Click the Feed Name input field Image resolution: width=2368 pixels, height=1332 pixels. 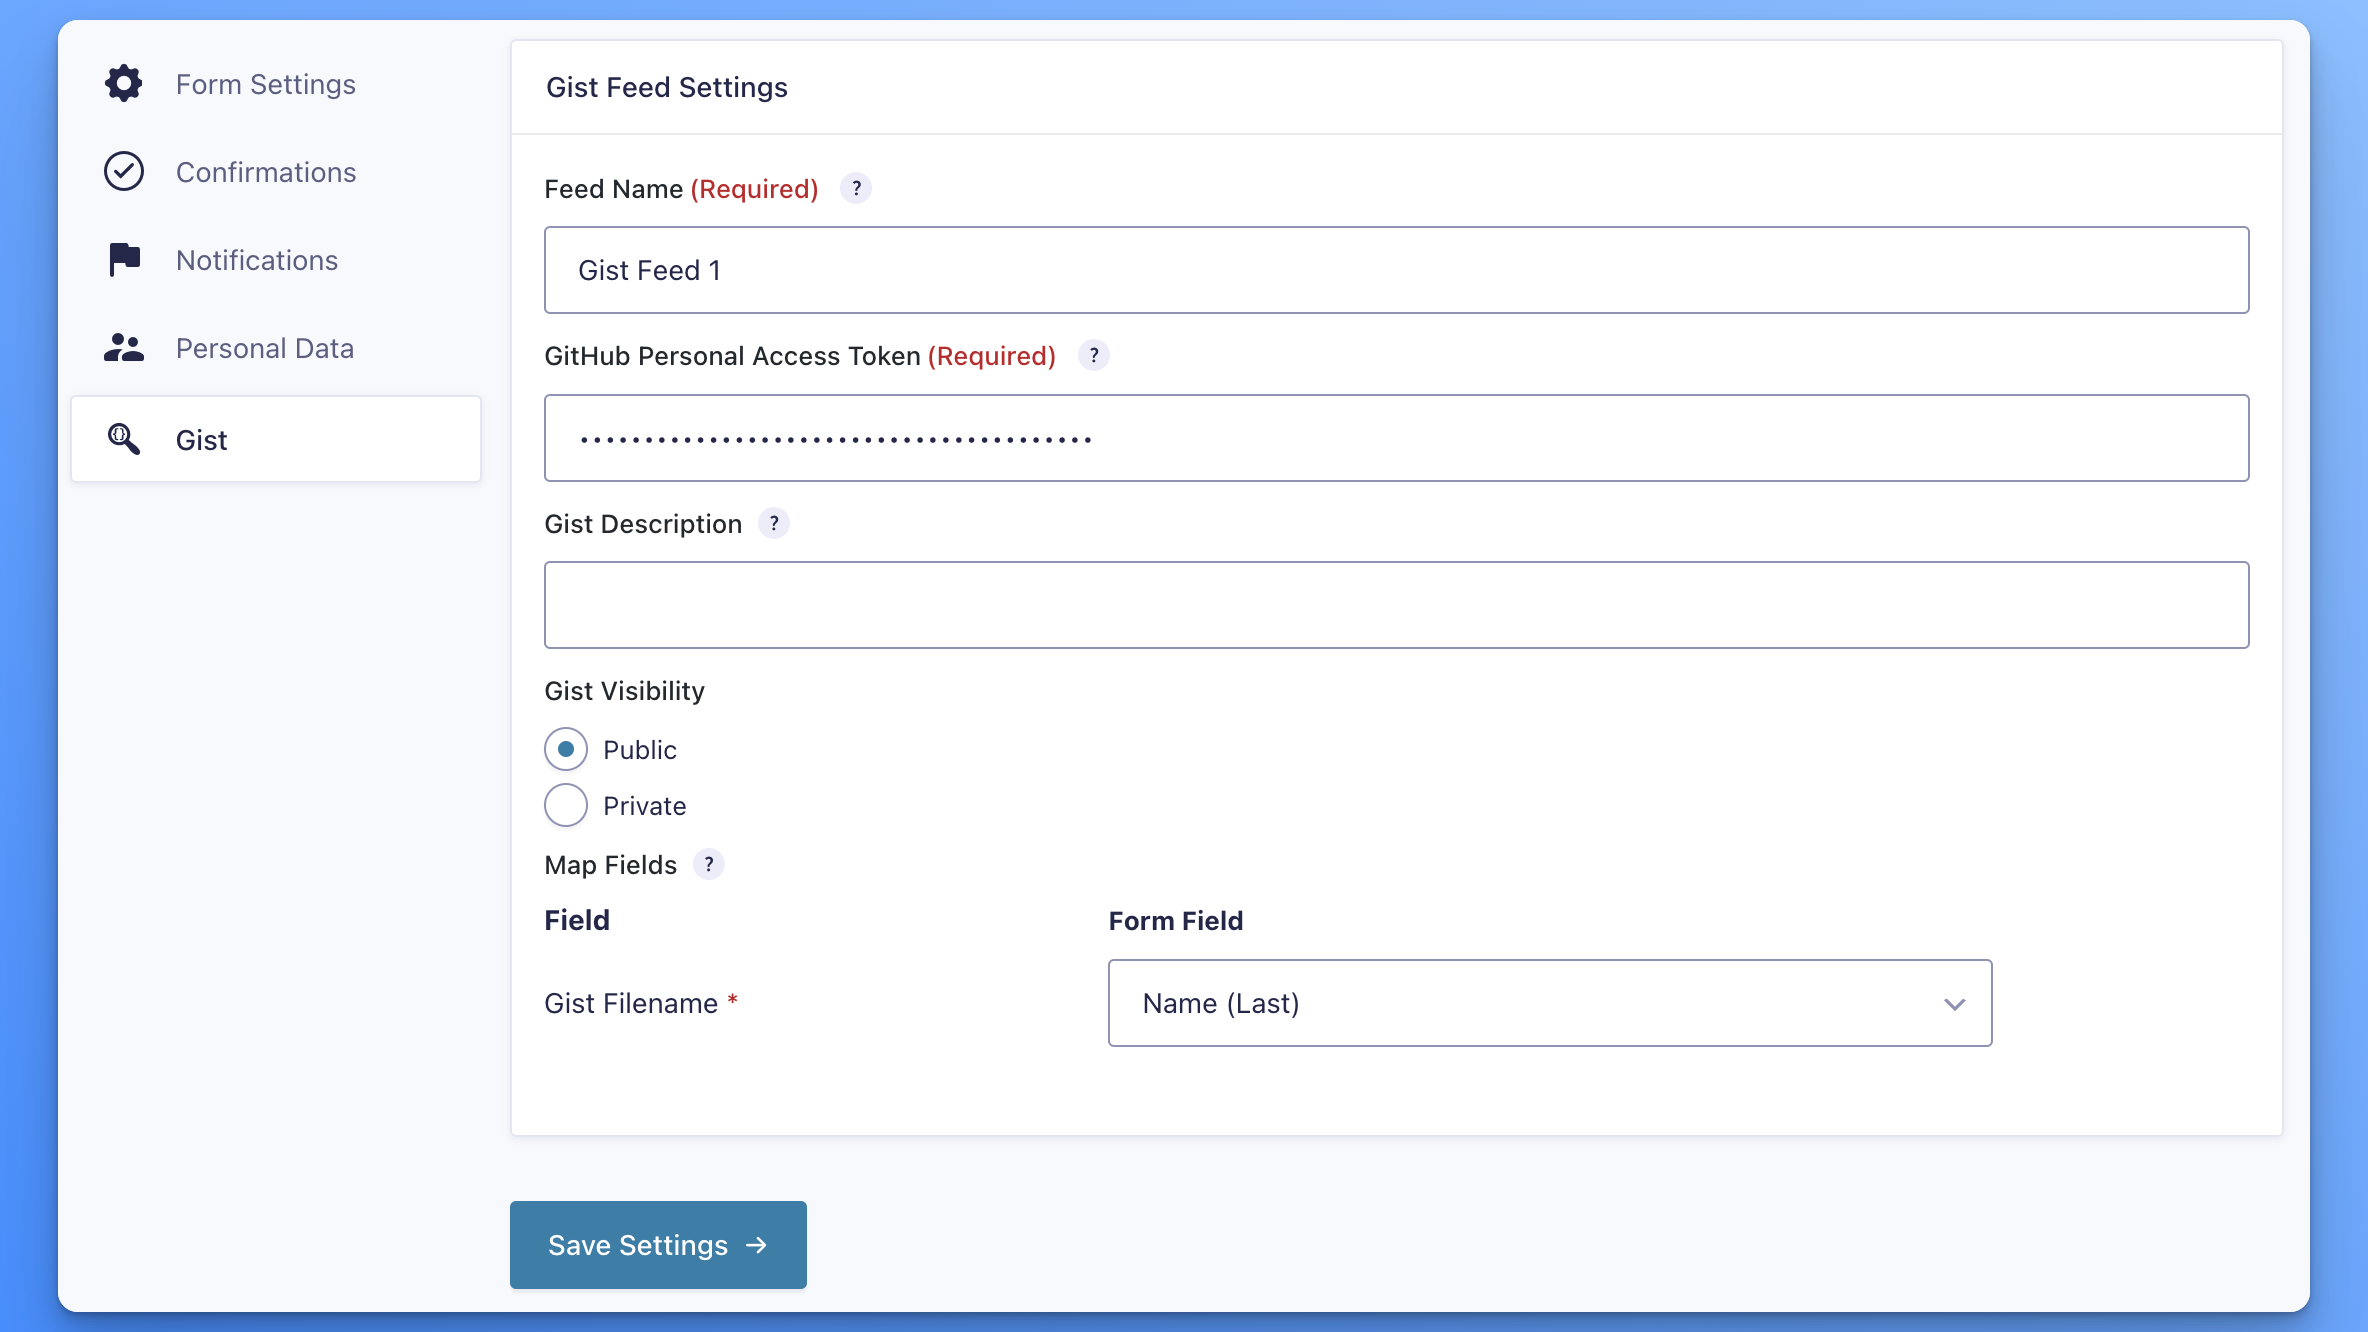[1397, 270]
